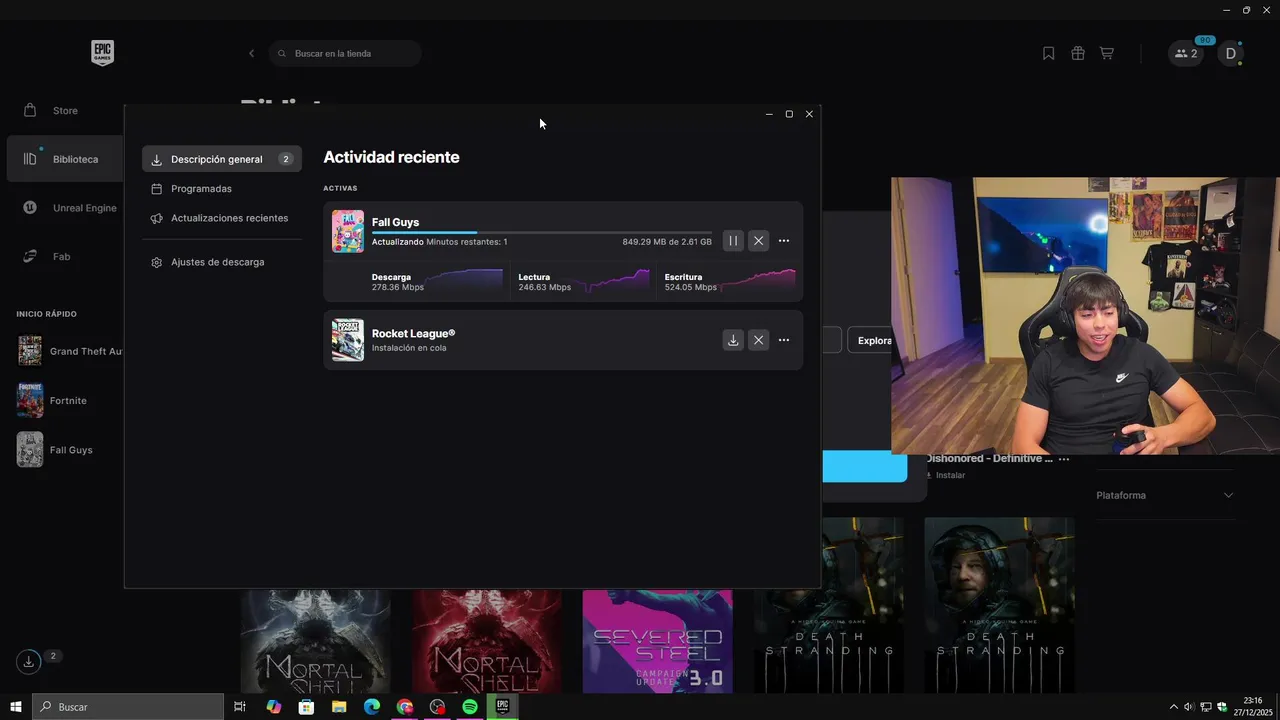This screenshot has height=720, width=1280.
Task: Go back with the store arrow
Action: coord(251,53)
